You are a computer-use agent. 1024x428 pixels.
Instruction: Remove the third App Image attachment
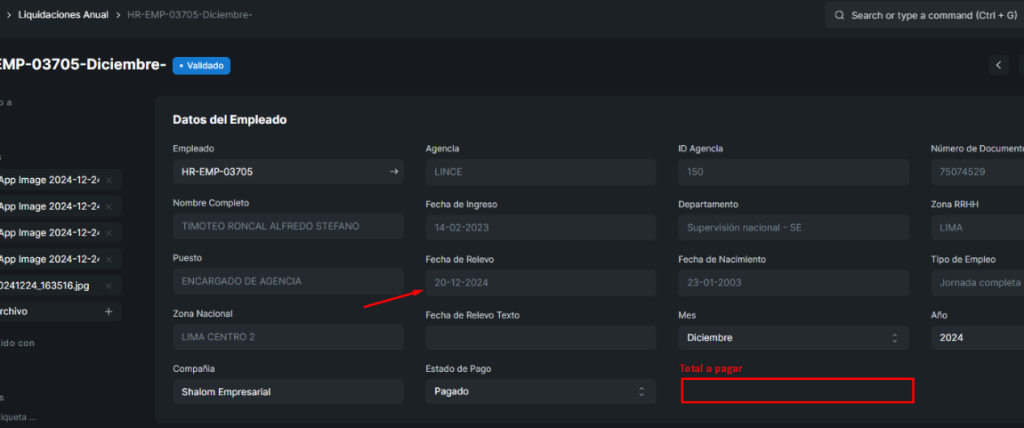point(108,232)
